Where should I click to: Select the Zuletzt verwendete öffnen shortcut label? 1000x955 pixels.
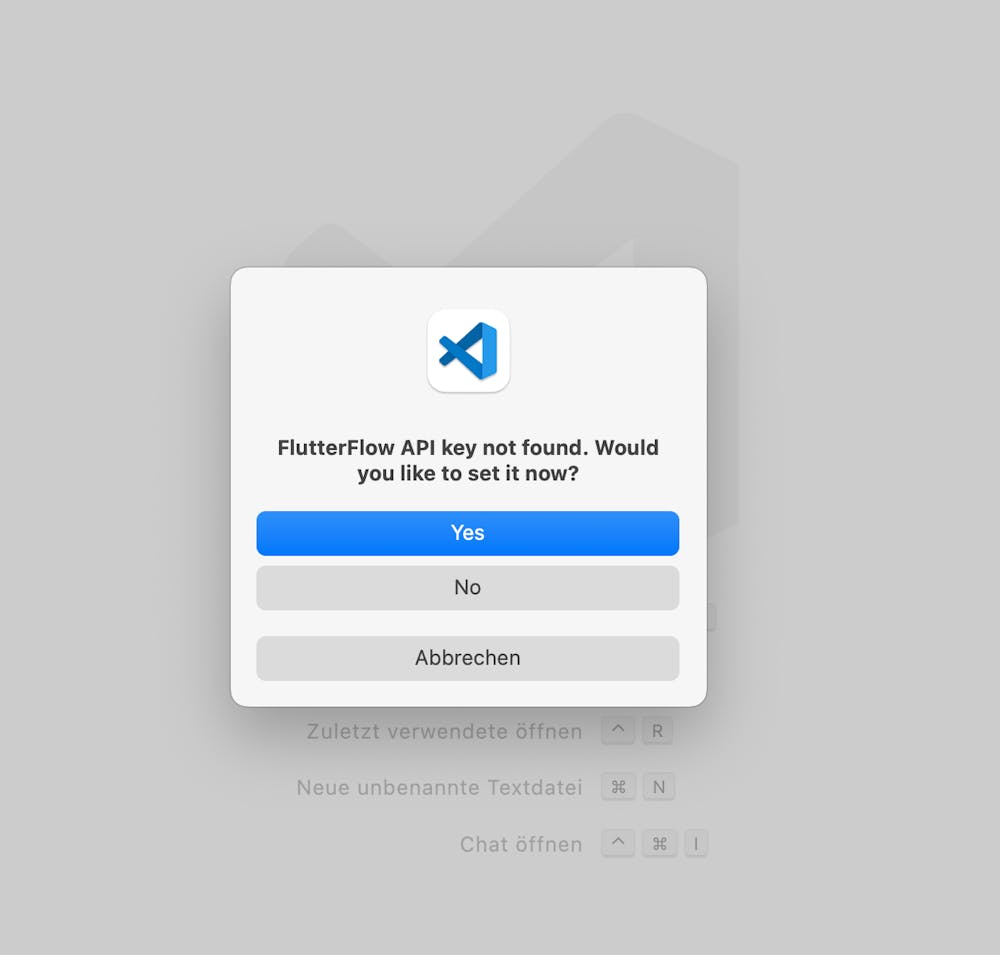(x=445, y=731)
